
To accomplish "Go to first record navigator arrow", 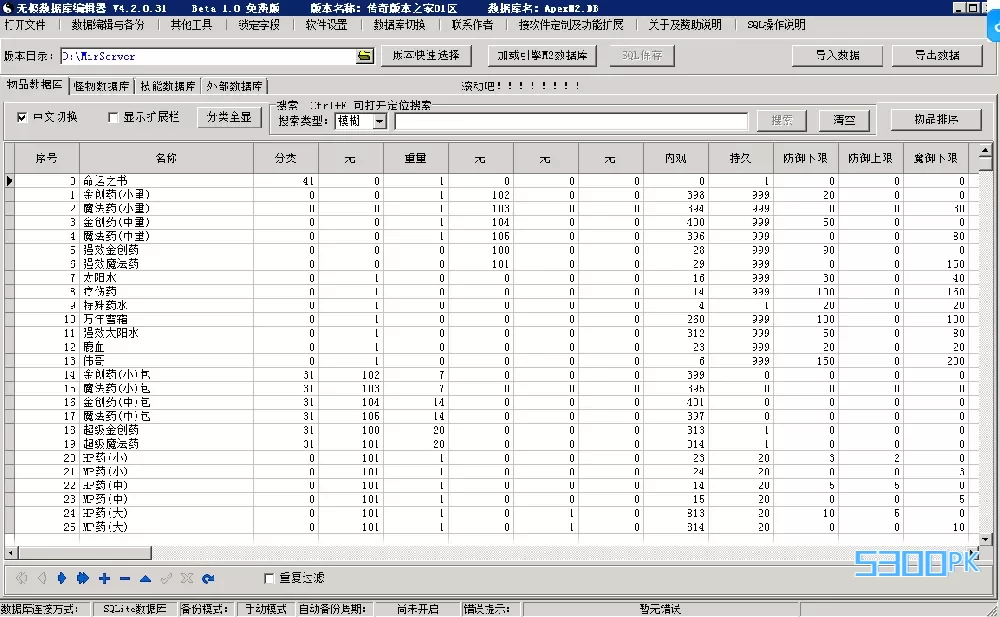I will click(x=22, y=578).
